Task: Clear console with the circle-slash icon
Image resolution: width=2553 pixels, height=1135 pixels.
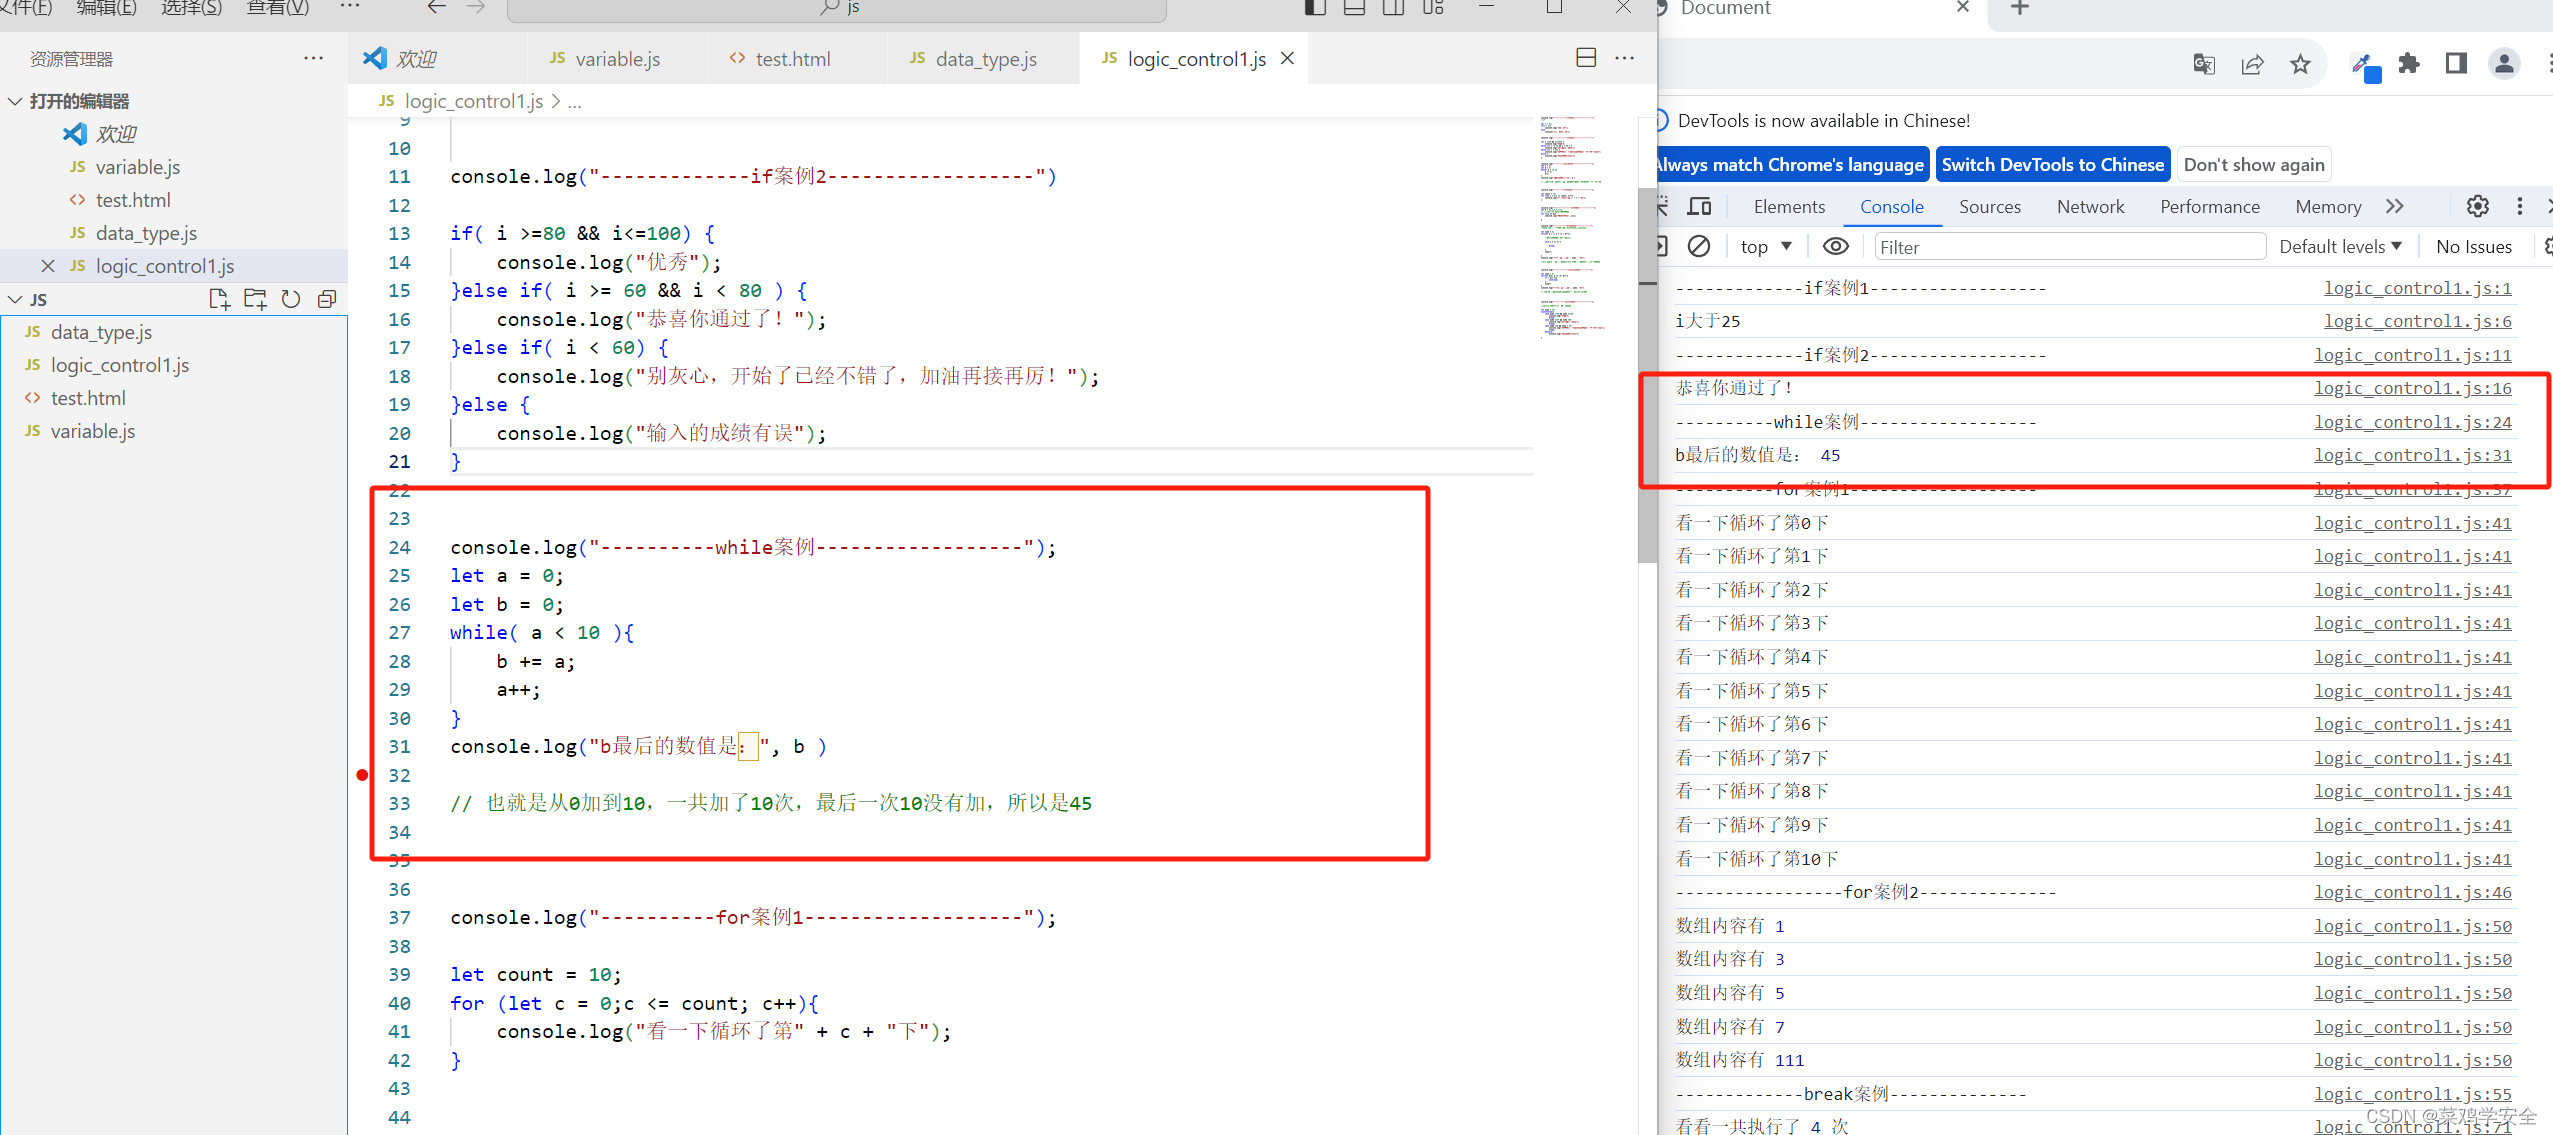Action: click(x=1699, y=246)
